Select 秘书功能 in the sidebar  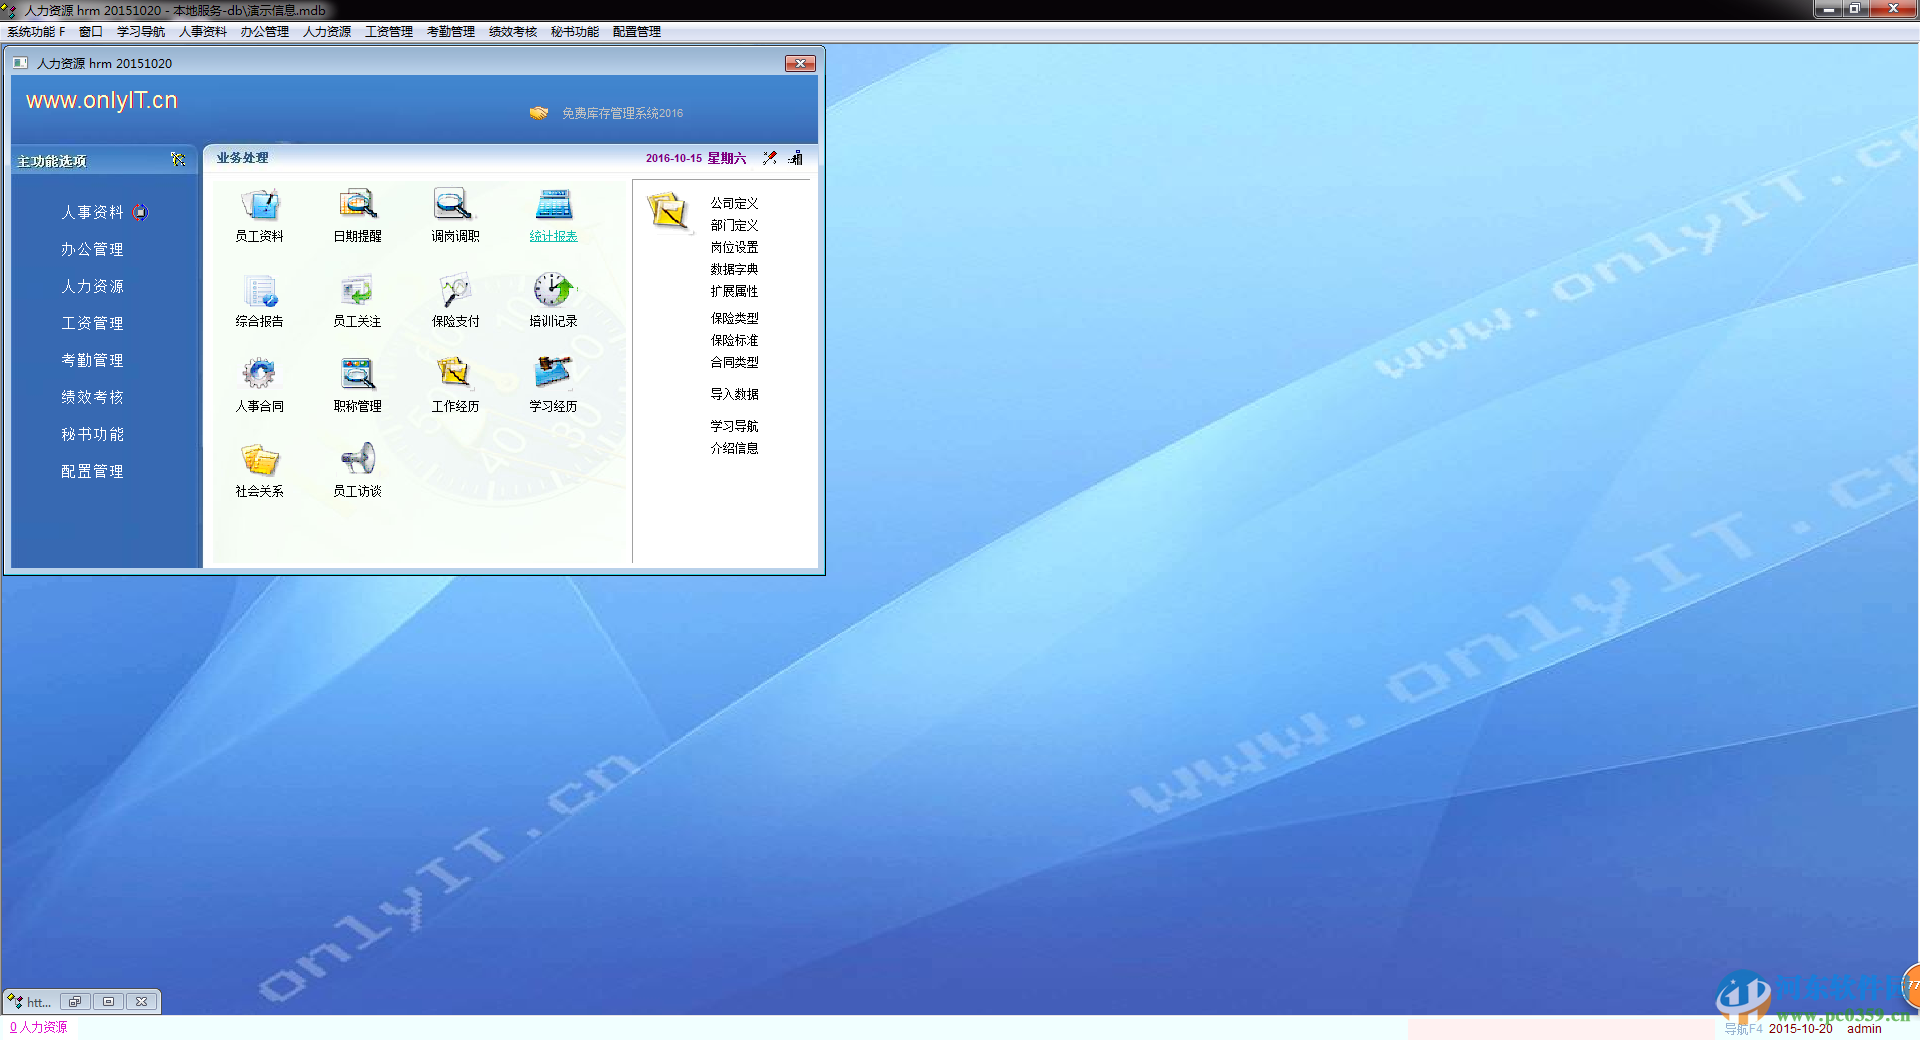tap(93, 434)
